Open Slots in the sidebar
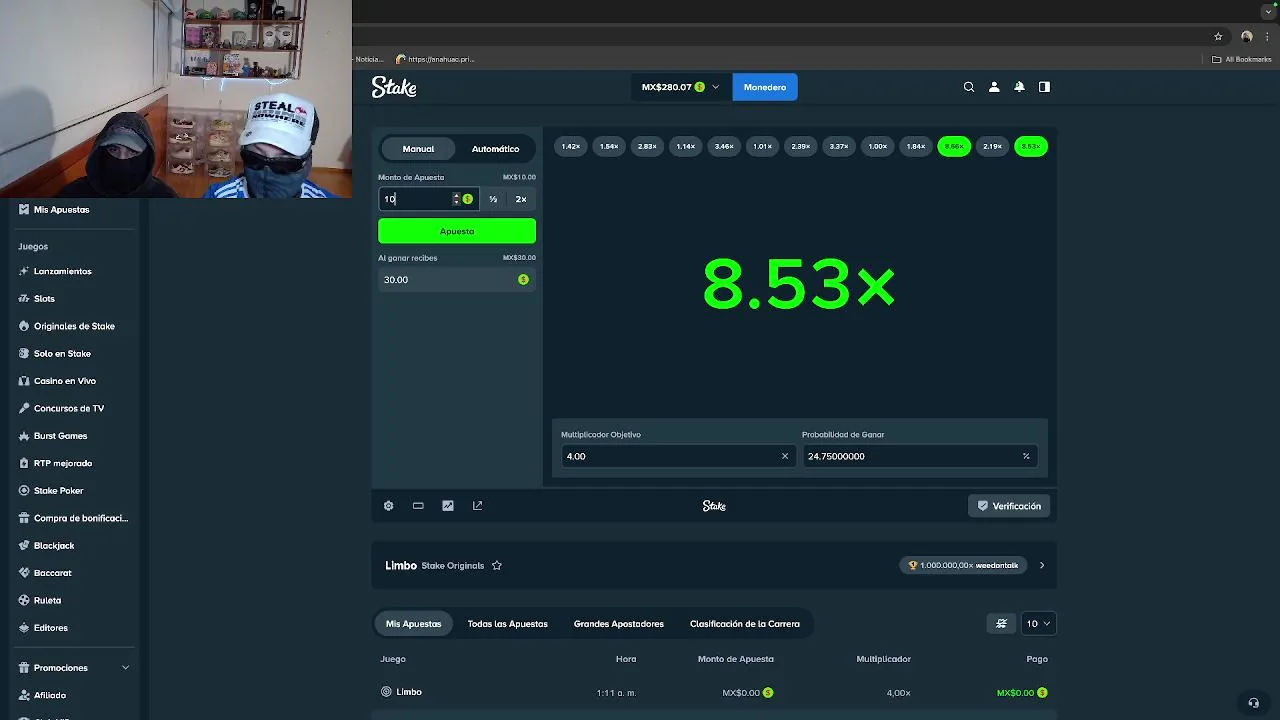The height and width of the screenshot is (720, 1280). click(44, 299)
